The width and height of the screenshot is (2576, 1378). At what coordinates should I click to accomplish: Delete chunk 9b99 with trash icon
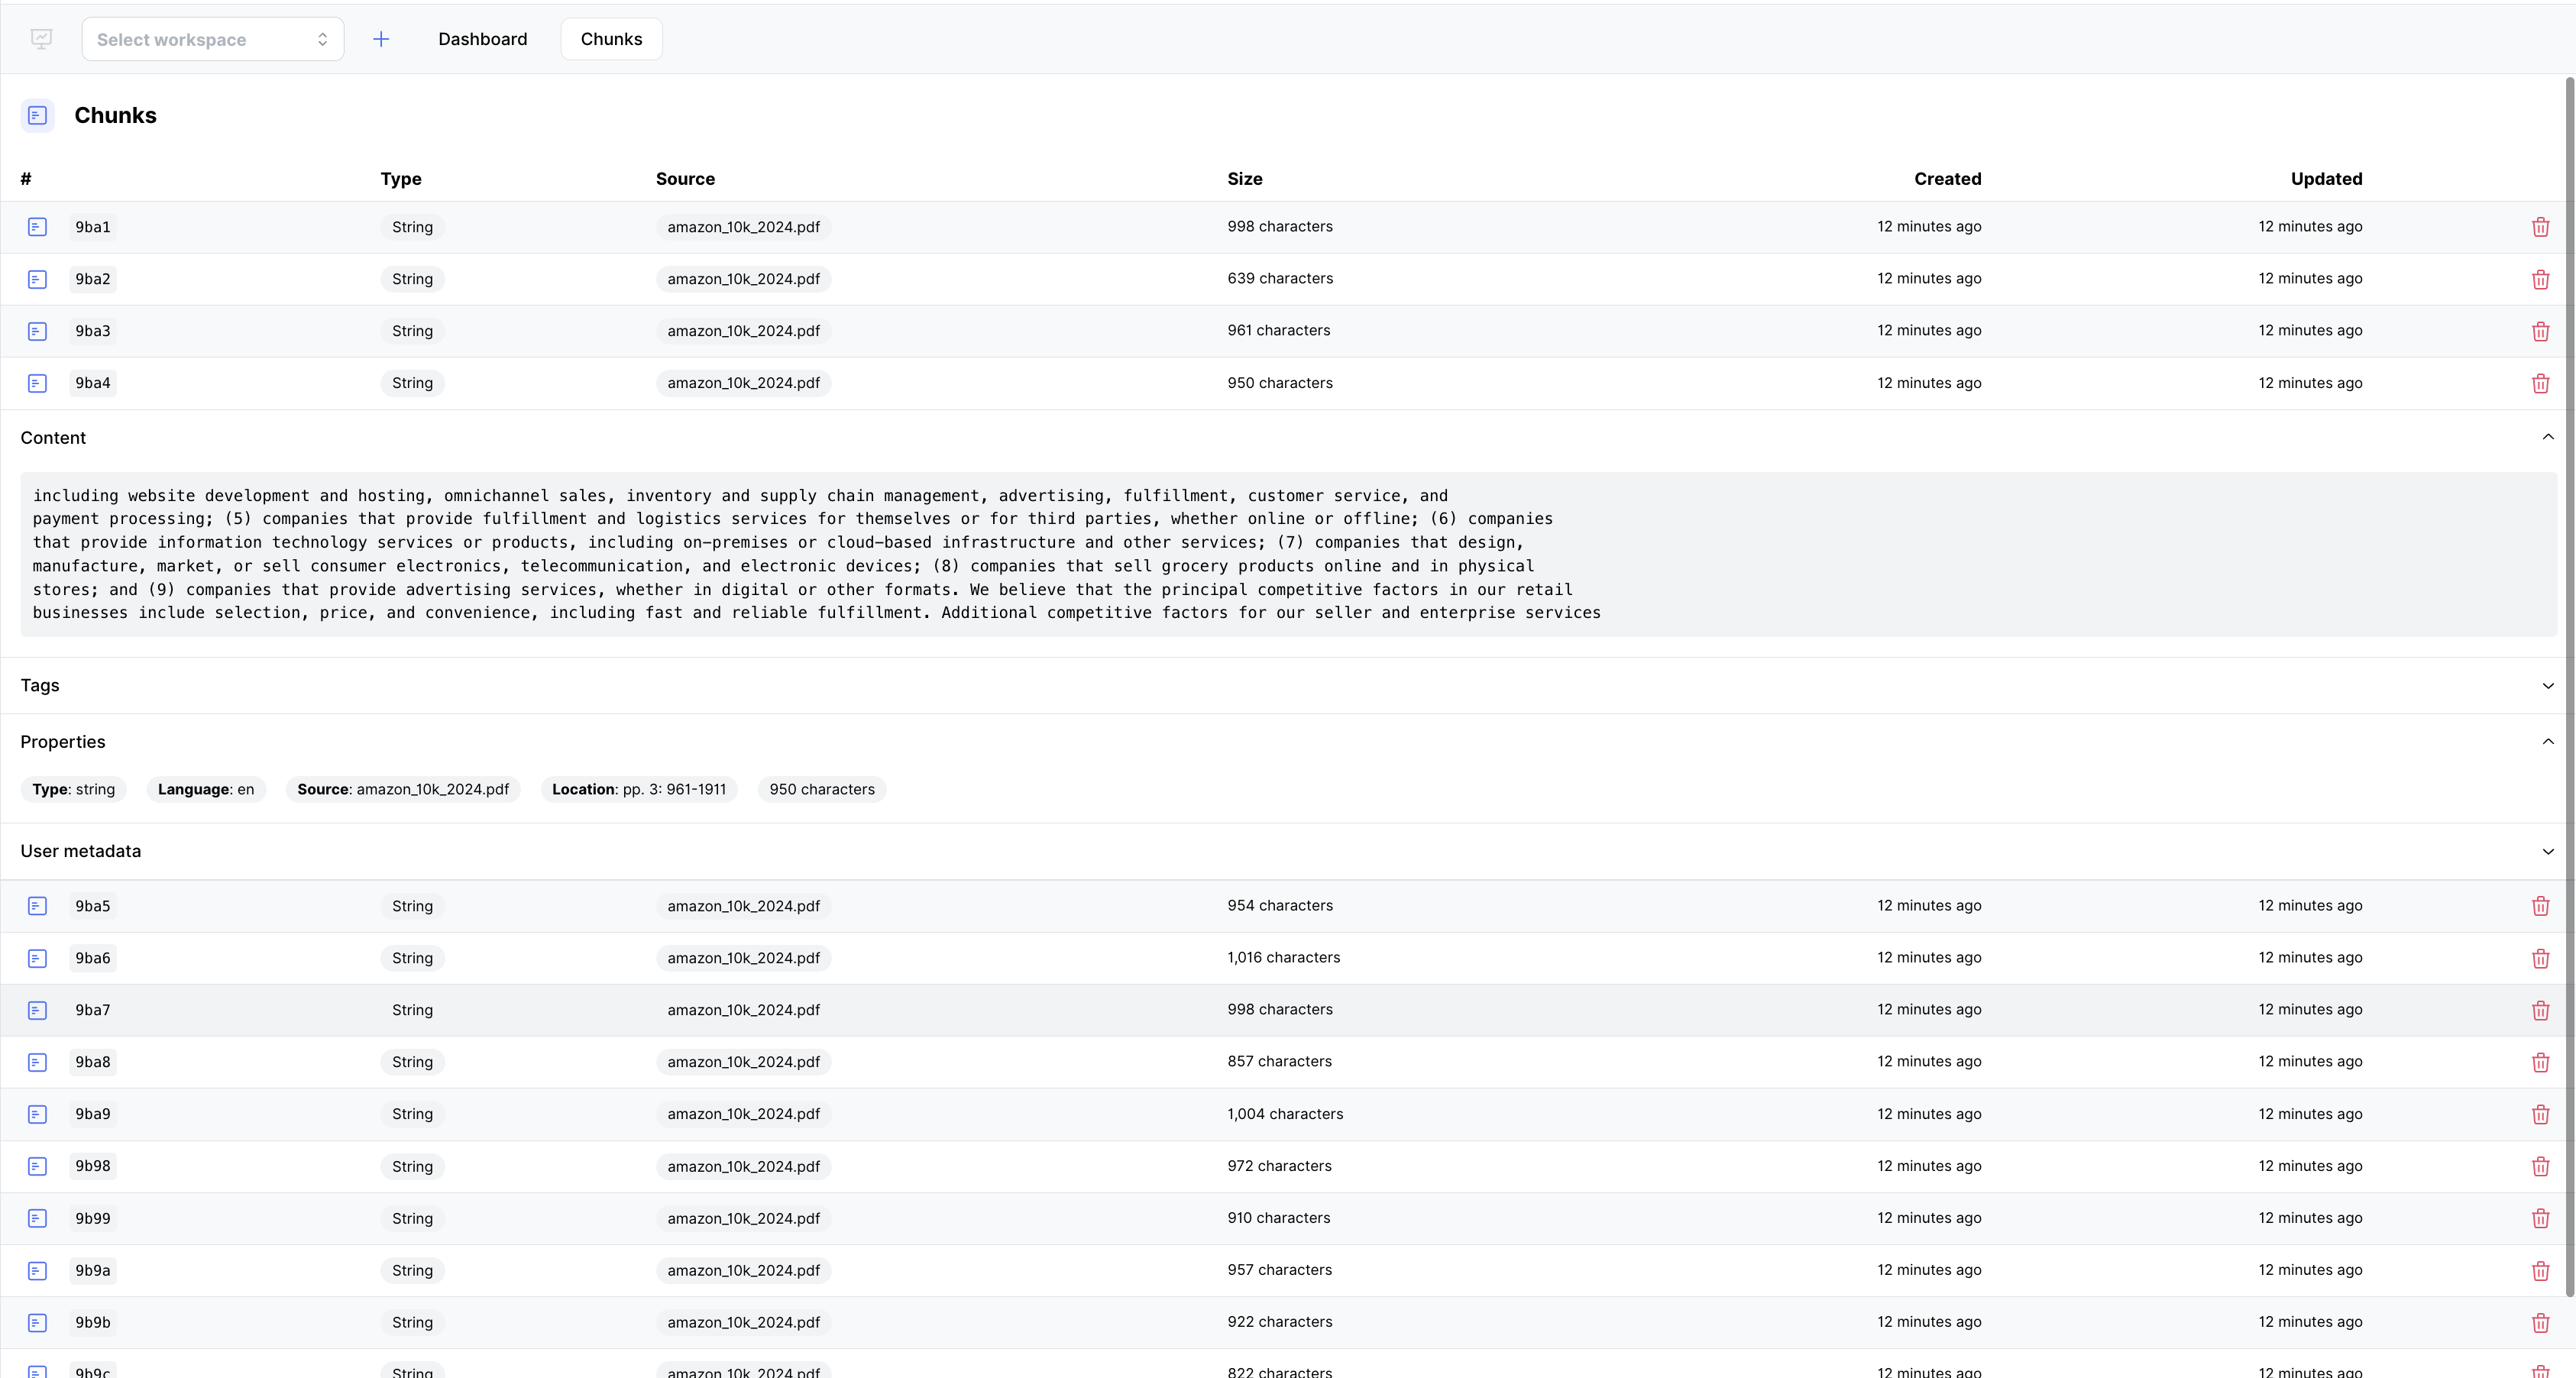(2540, 1218)
